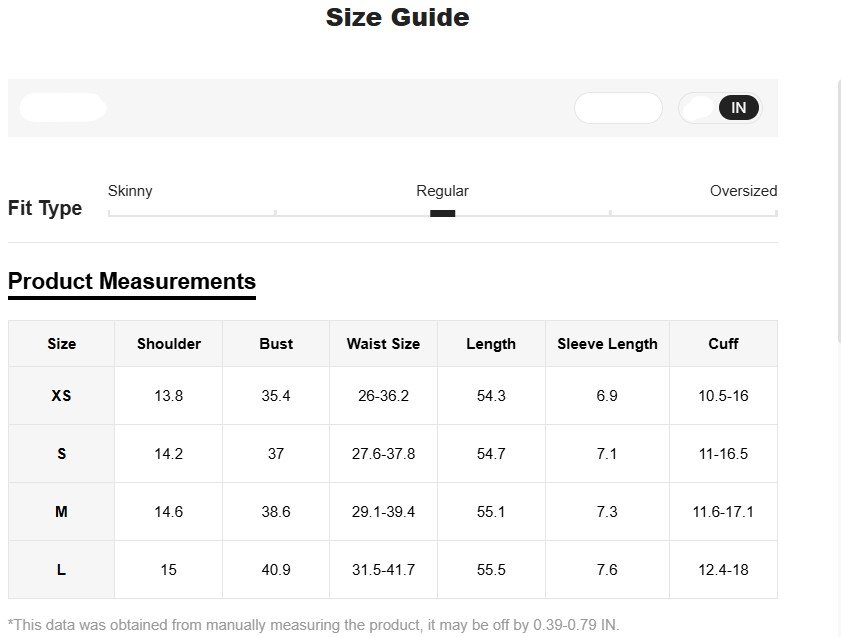841x637 pixels.
Task: Select the S size row
Action: pyautogui.click(x=61, y=453)
